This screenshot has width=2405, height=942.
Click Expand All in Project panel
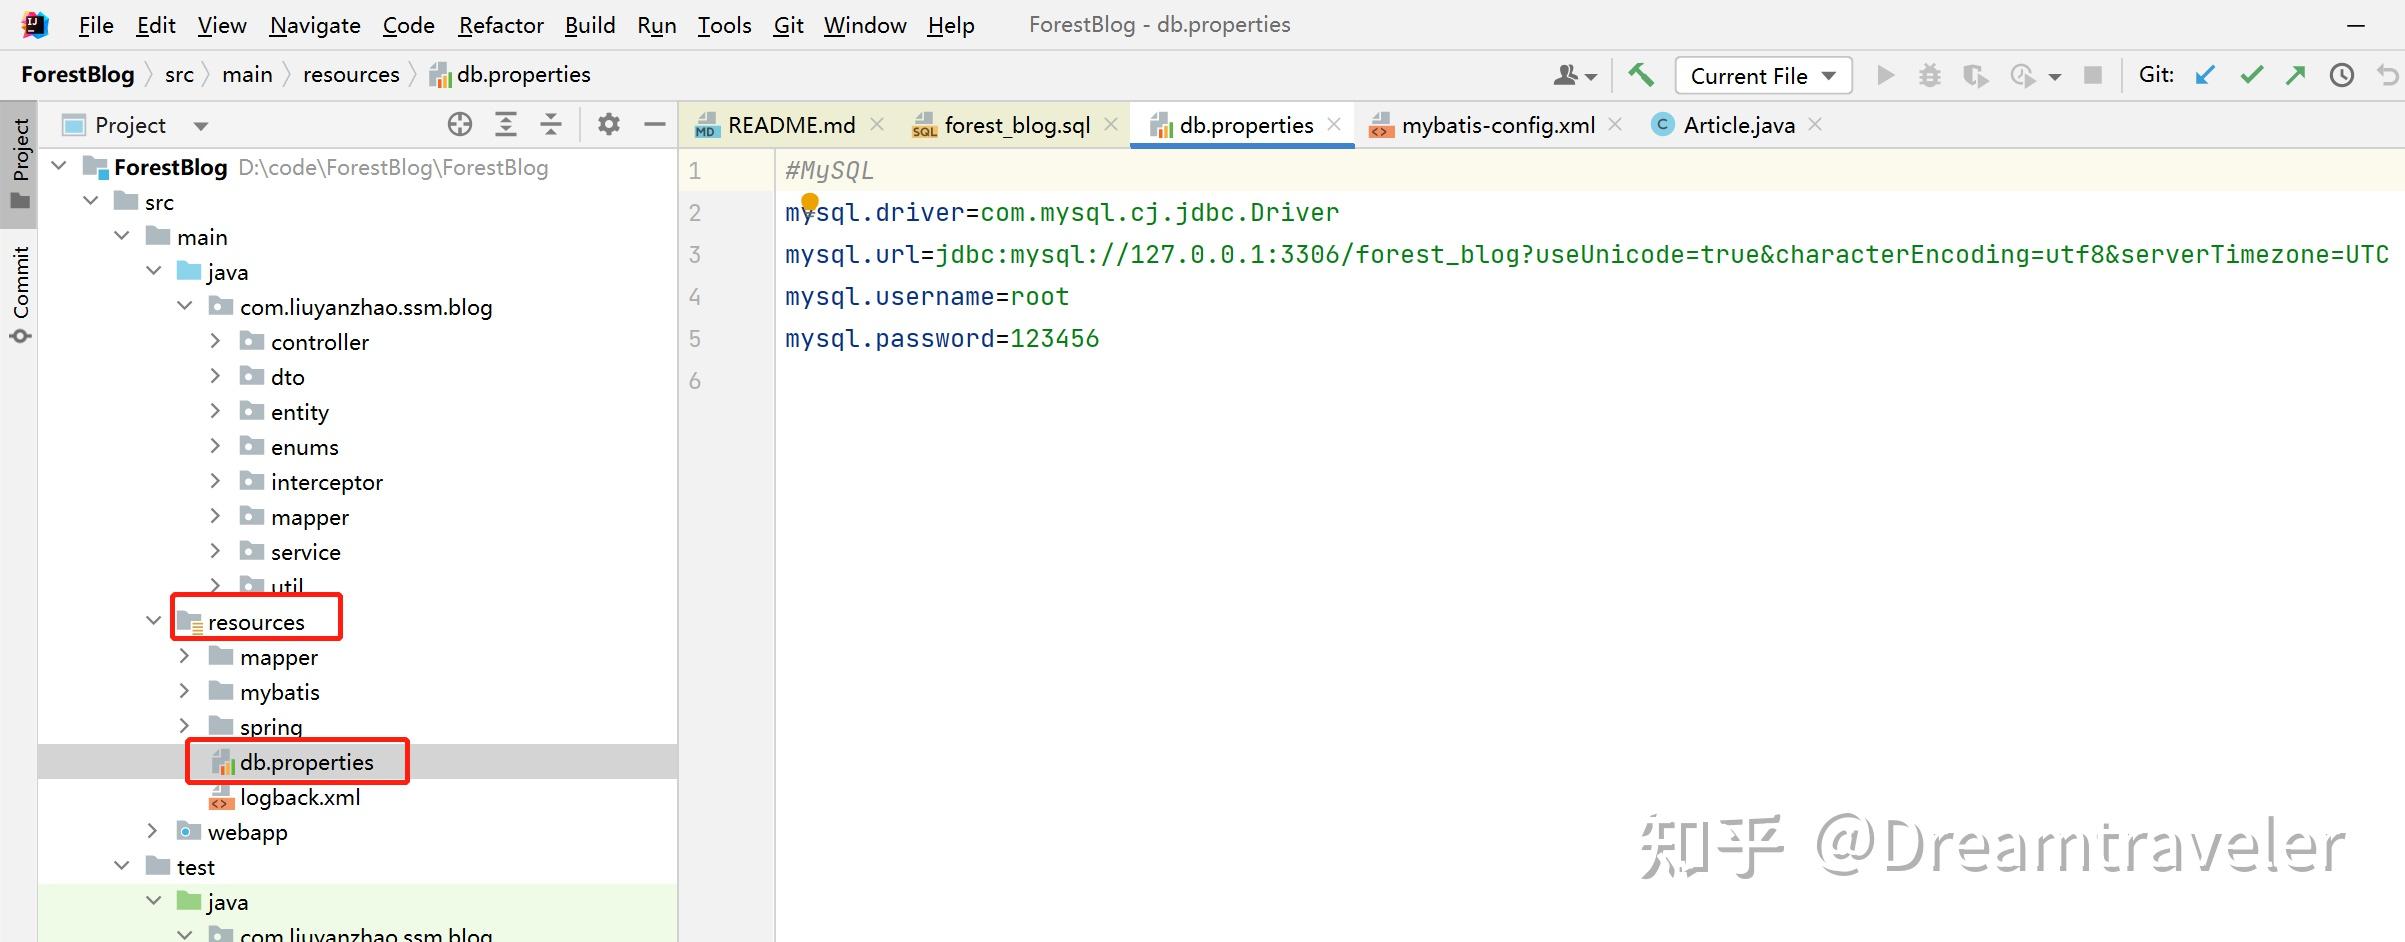[x=506, y=125]
